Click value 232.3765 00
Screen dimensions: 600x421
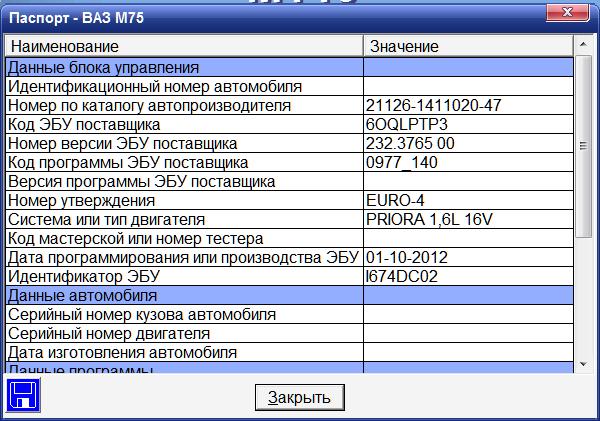point(410,144)
